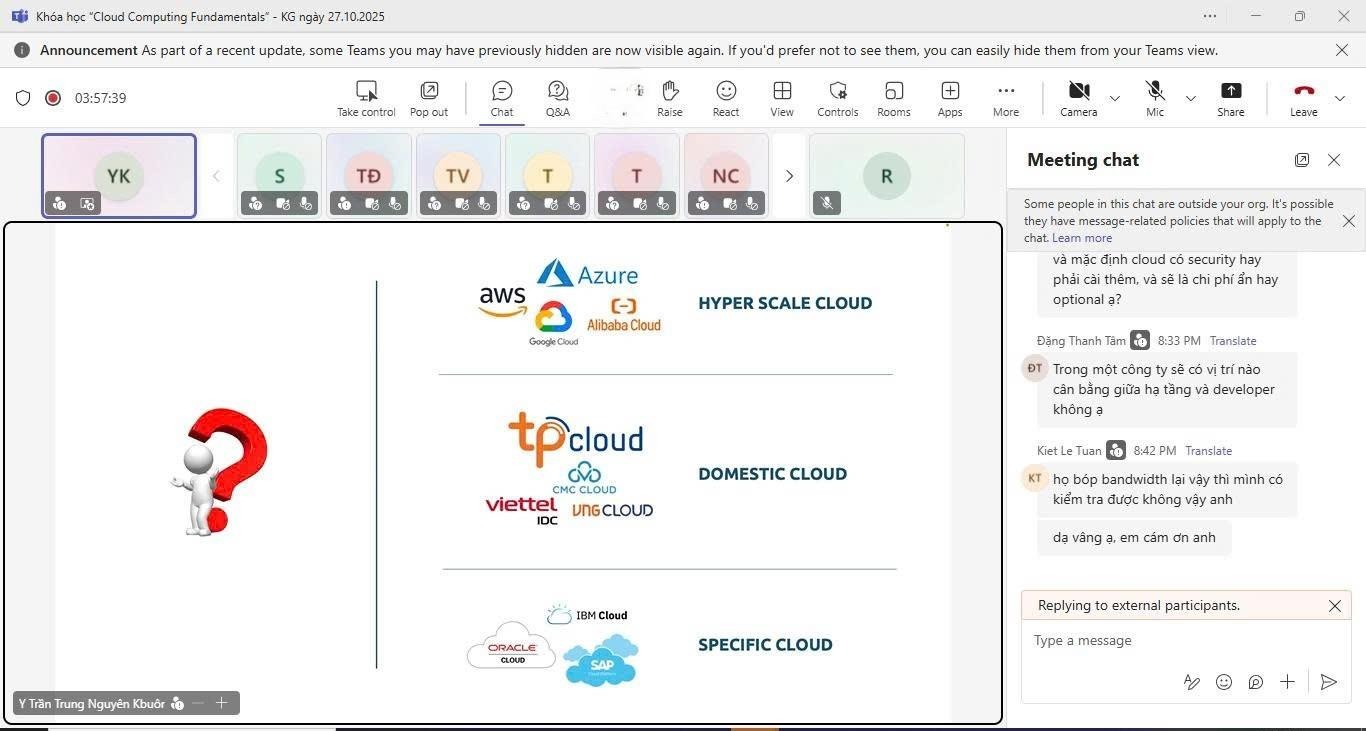1366x731 pixels.
Task: Expand the Camera options dropdown arrow
Action: [x=1115, y=98]
